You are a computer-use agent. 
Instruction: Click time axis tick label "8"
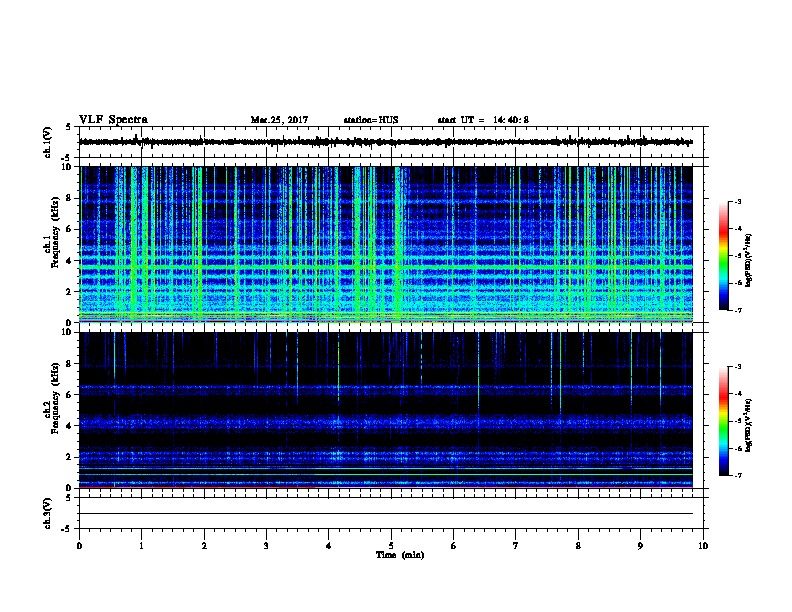coord(578,546)
